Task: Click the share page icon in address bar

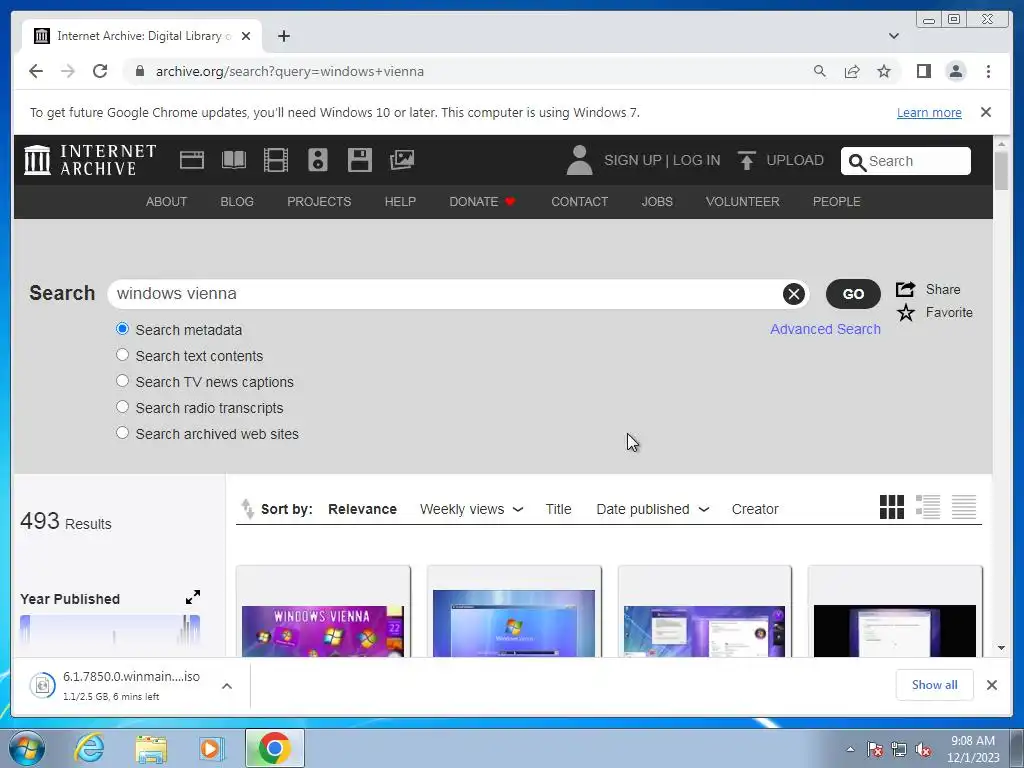Action: click(x=852, y=71)
